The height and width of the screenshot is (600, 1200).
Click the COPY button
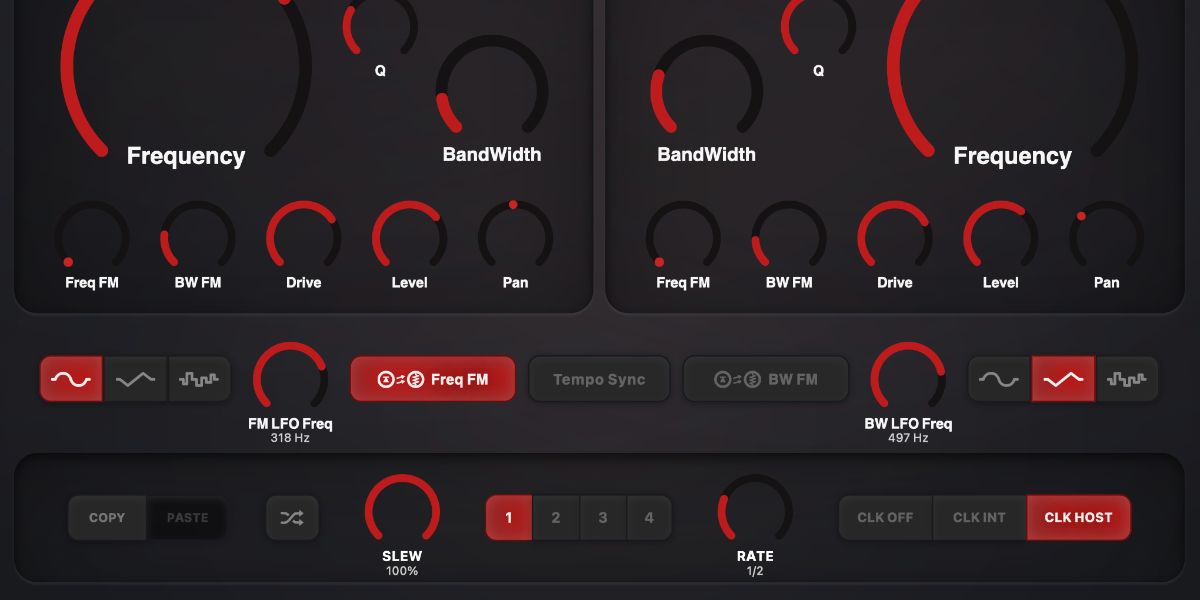point(107,518)
